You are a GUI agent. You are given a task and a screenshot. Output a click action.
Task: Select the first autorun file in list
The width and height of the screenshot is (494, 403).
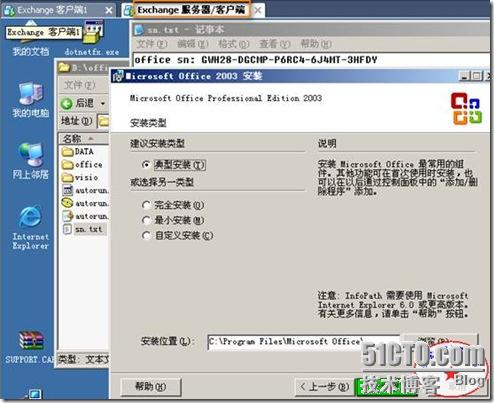click(x=85, y=190)
